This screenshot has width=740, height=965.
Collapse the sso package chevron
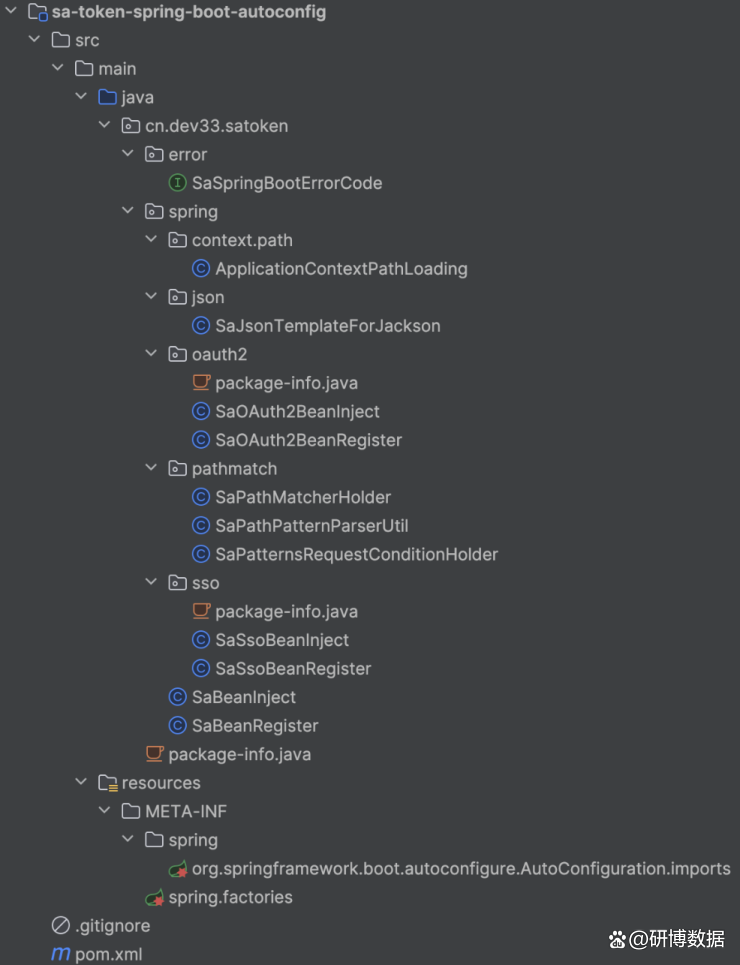coord(151,581)
